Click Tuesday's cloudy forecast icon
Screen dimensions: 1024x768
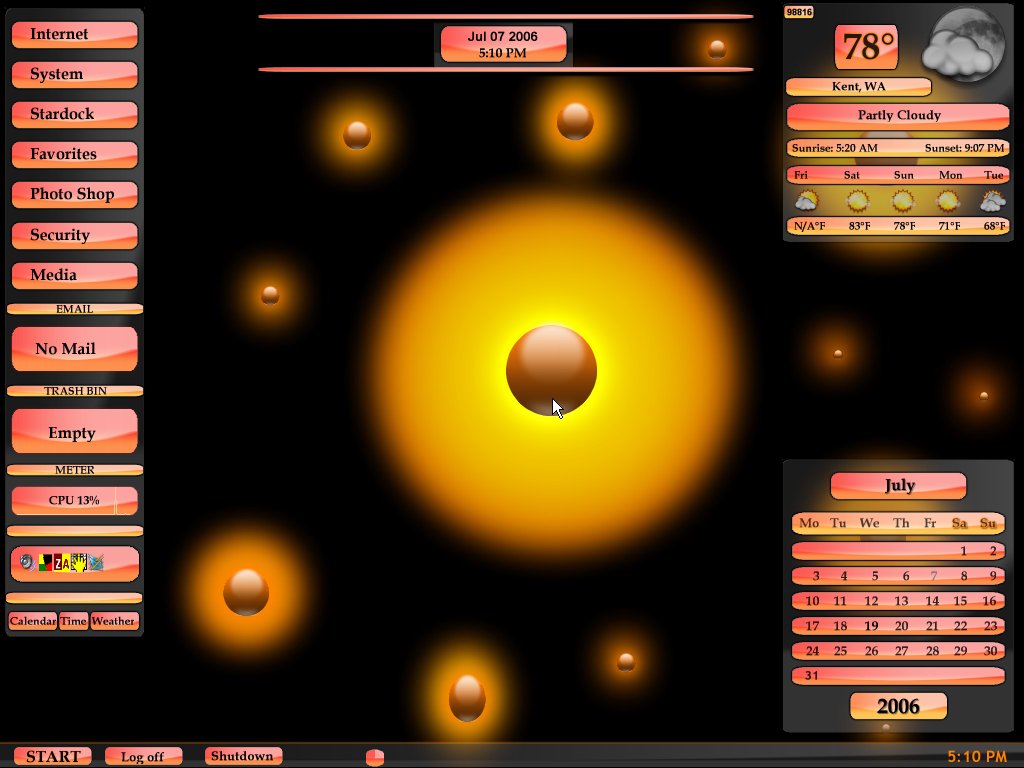point(992,202)
